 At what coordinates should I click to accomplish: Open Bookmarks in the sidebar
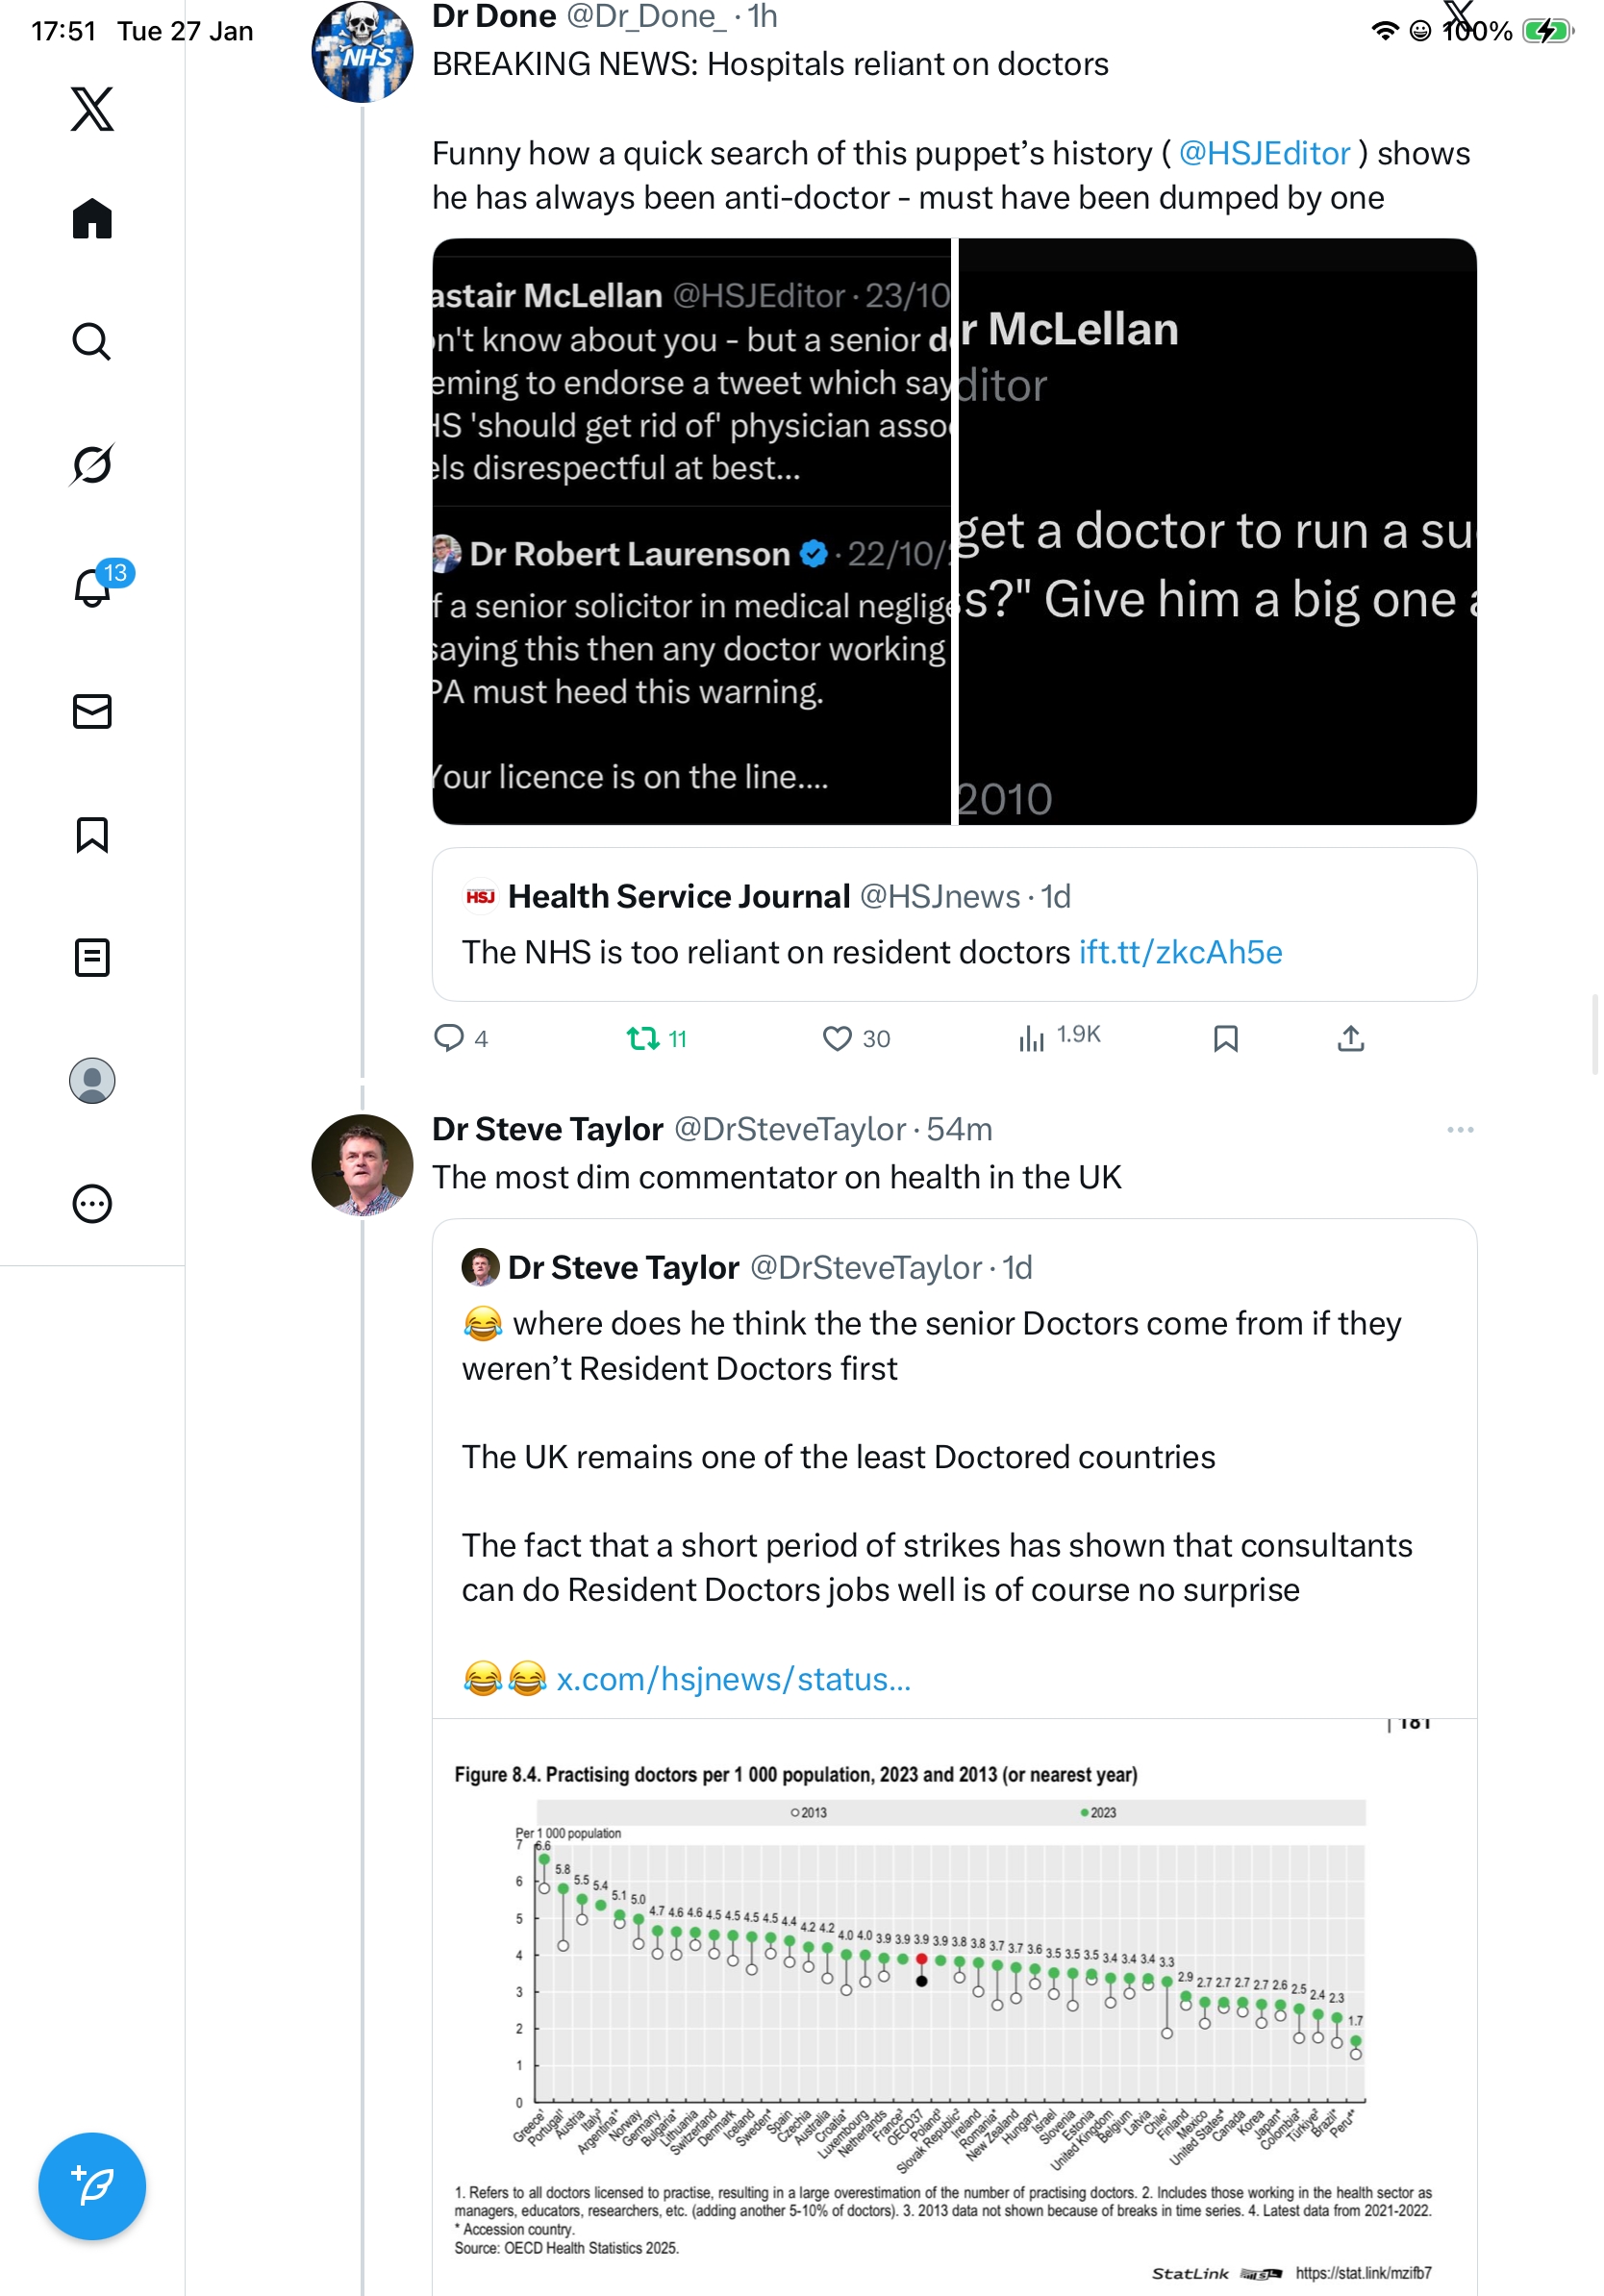point(92,834)
